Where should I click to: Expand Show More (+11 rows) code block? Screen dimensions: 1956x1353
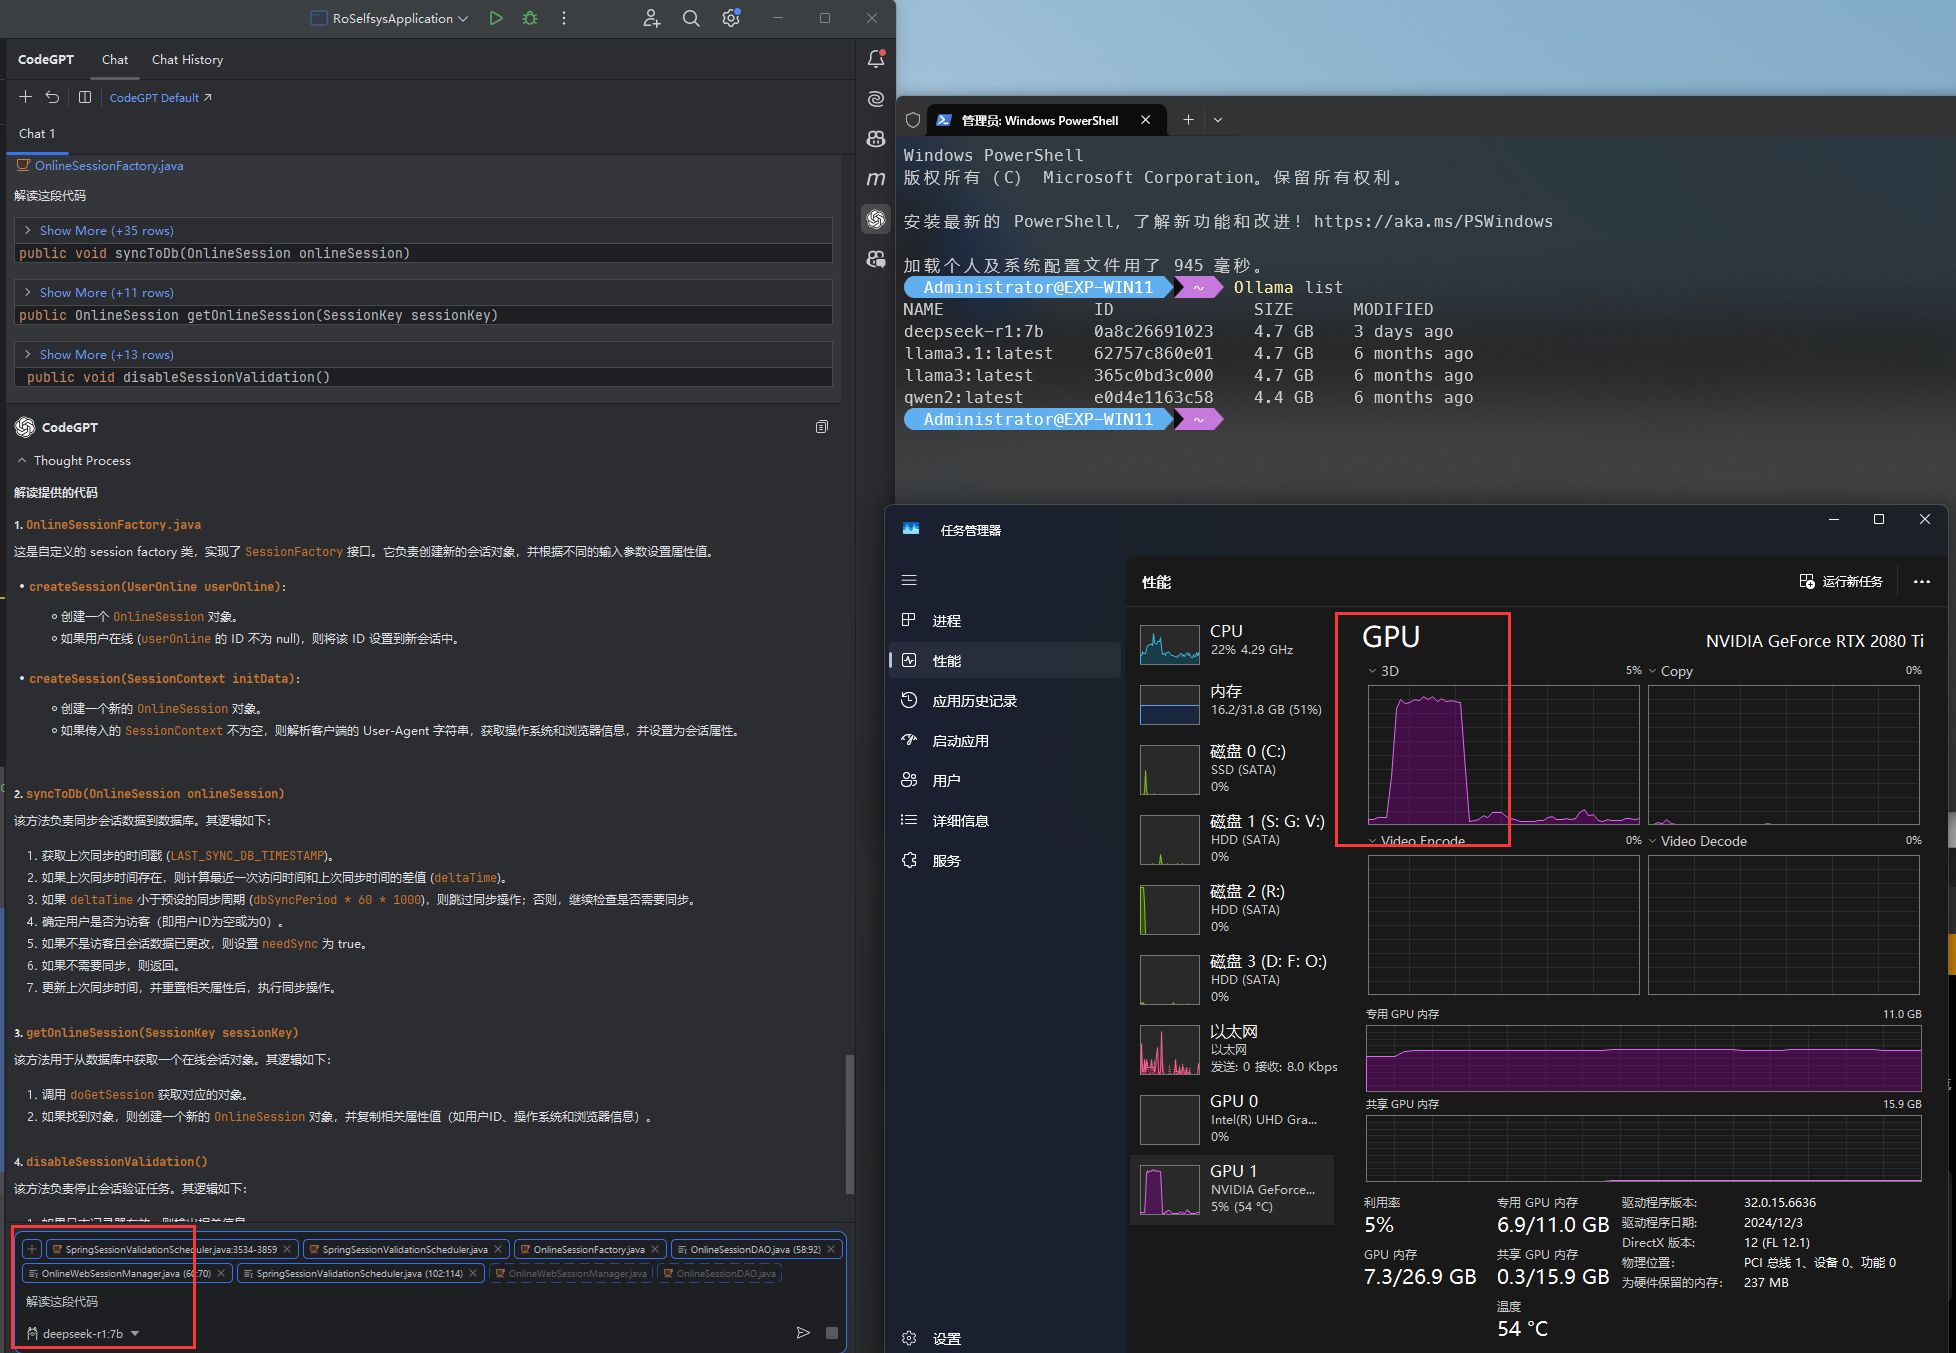click(106, 292)
